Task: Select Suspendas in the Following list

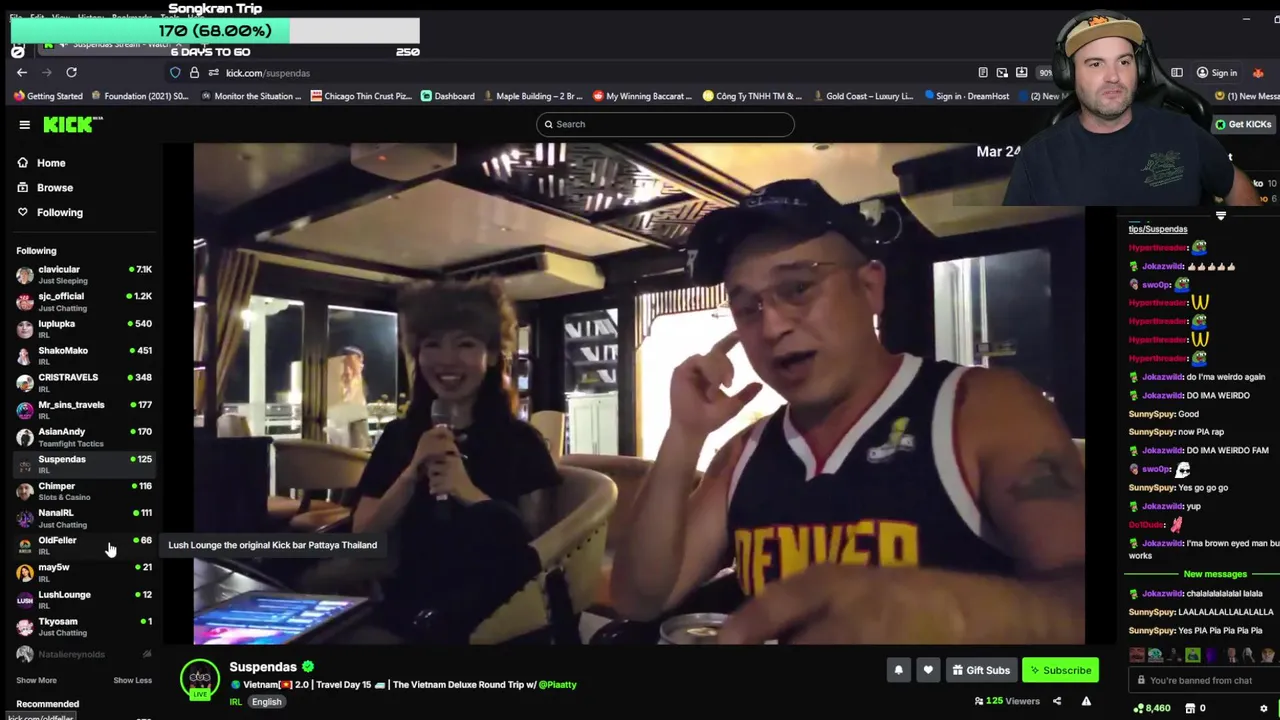Action: (84, 464)
